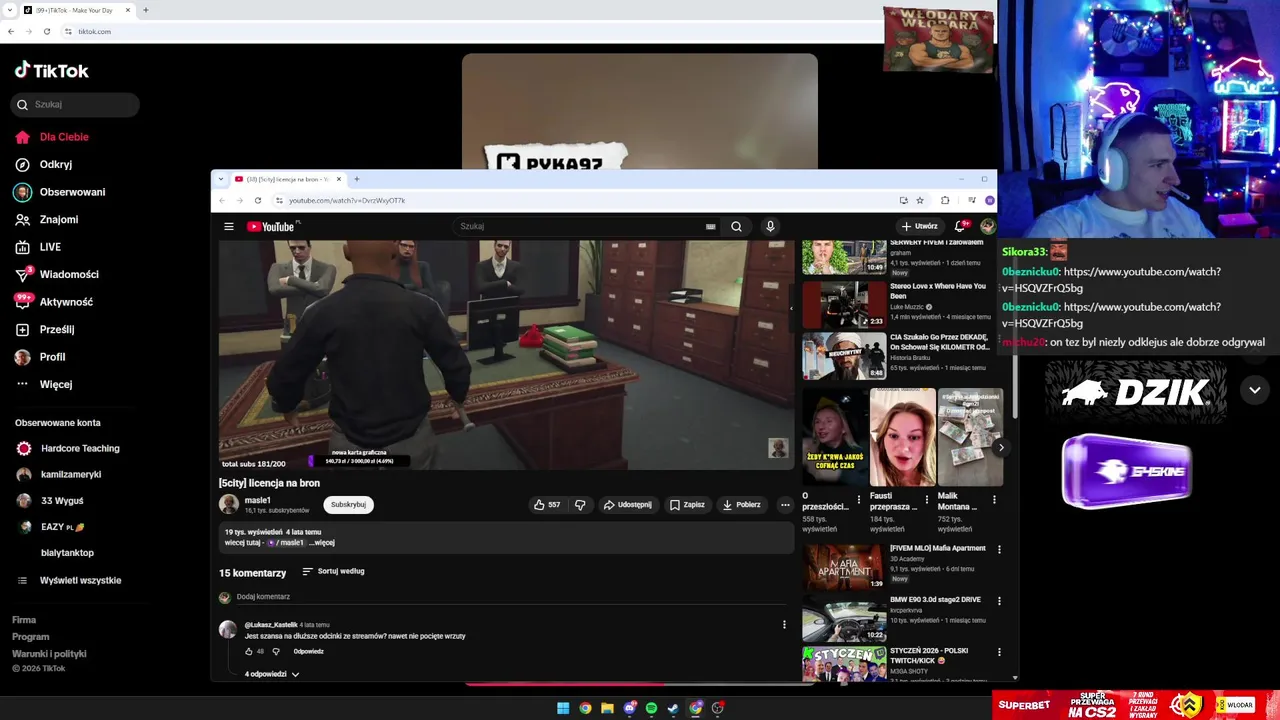Viewport: 1280px width, 720px height.
Task: Open File Explorer from the taskbar
Action: coord(607,708)
